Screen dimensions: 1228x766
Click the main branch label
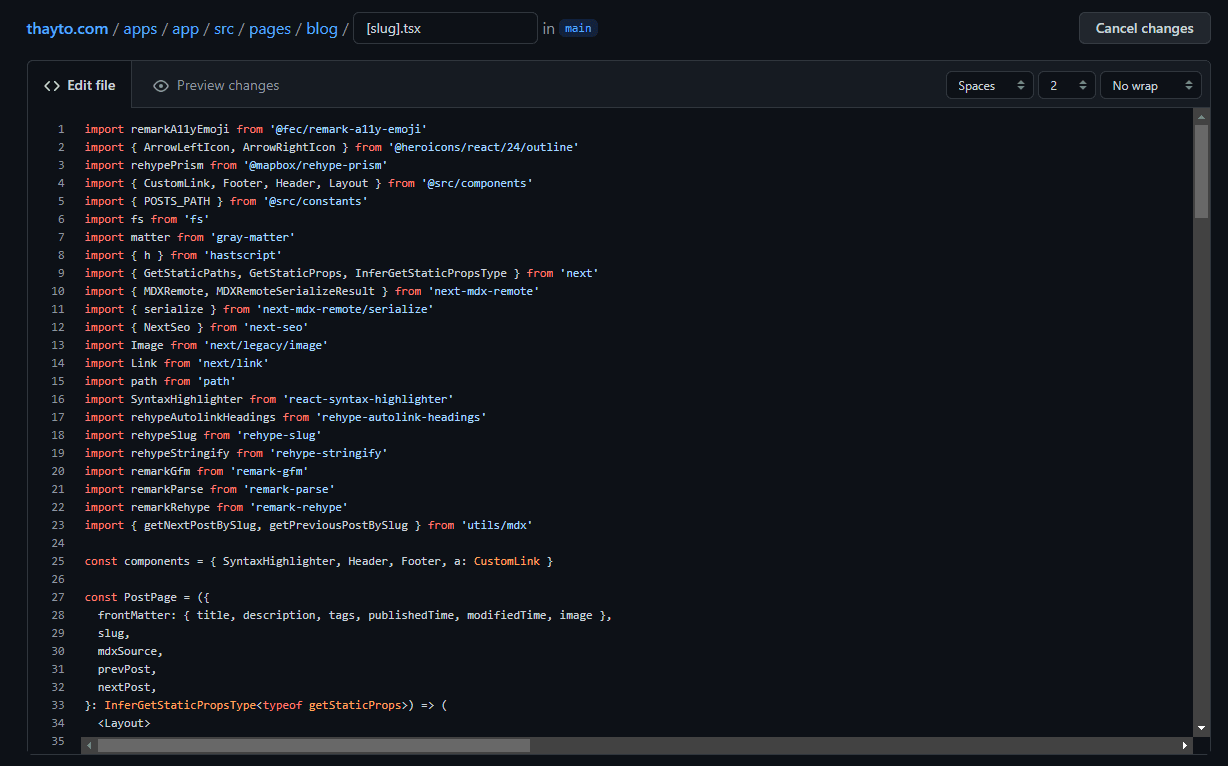point(578,29)
